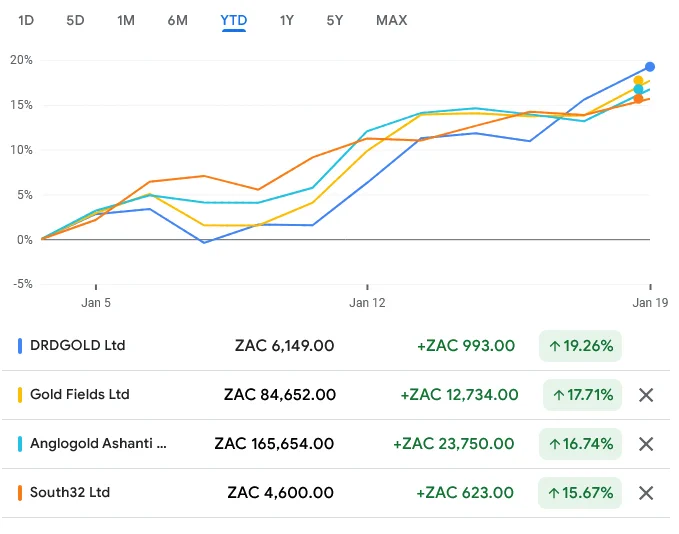This screenshot has height=534, width=679.
Task: Click the 0% axis label
Action: 25,239
